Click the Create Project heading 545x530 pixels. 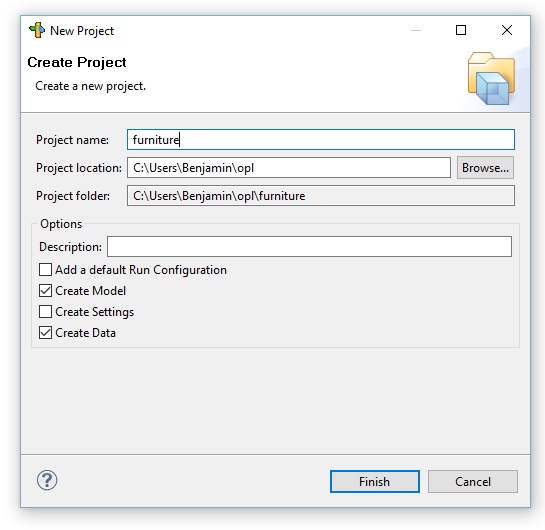(x=77, y=63)
